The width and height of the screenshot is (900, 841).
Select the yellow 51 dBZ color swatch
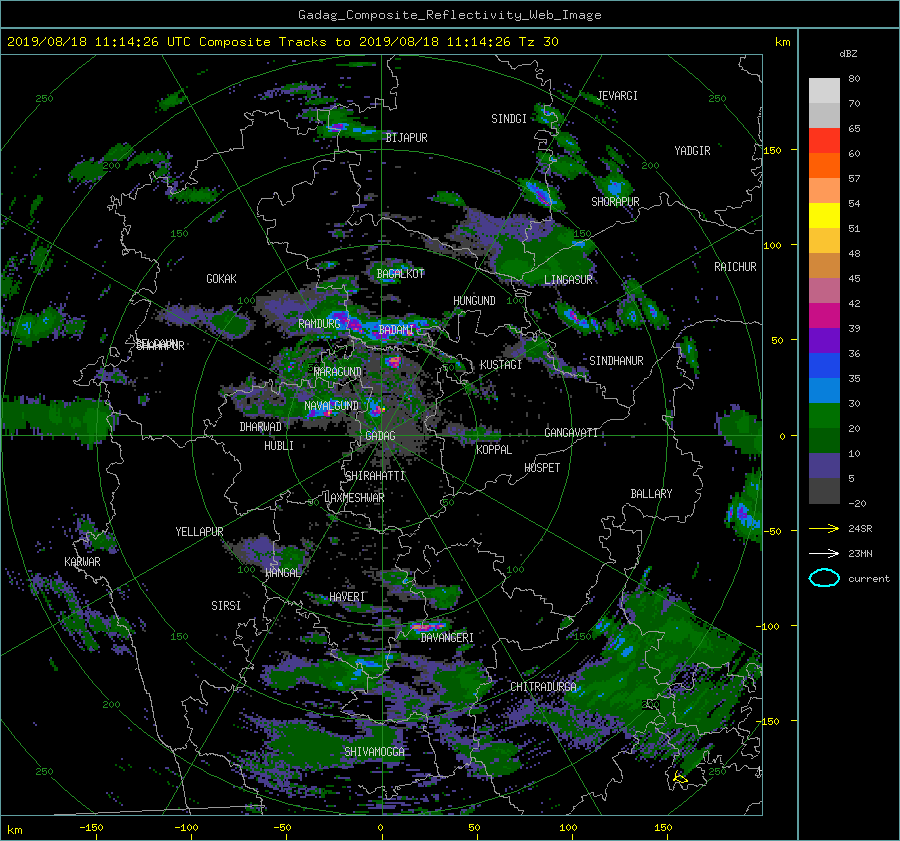pos(824,215)
